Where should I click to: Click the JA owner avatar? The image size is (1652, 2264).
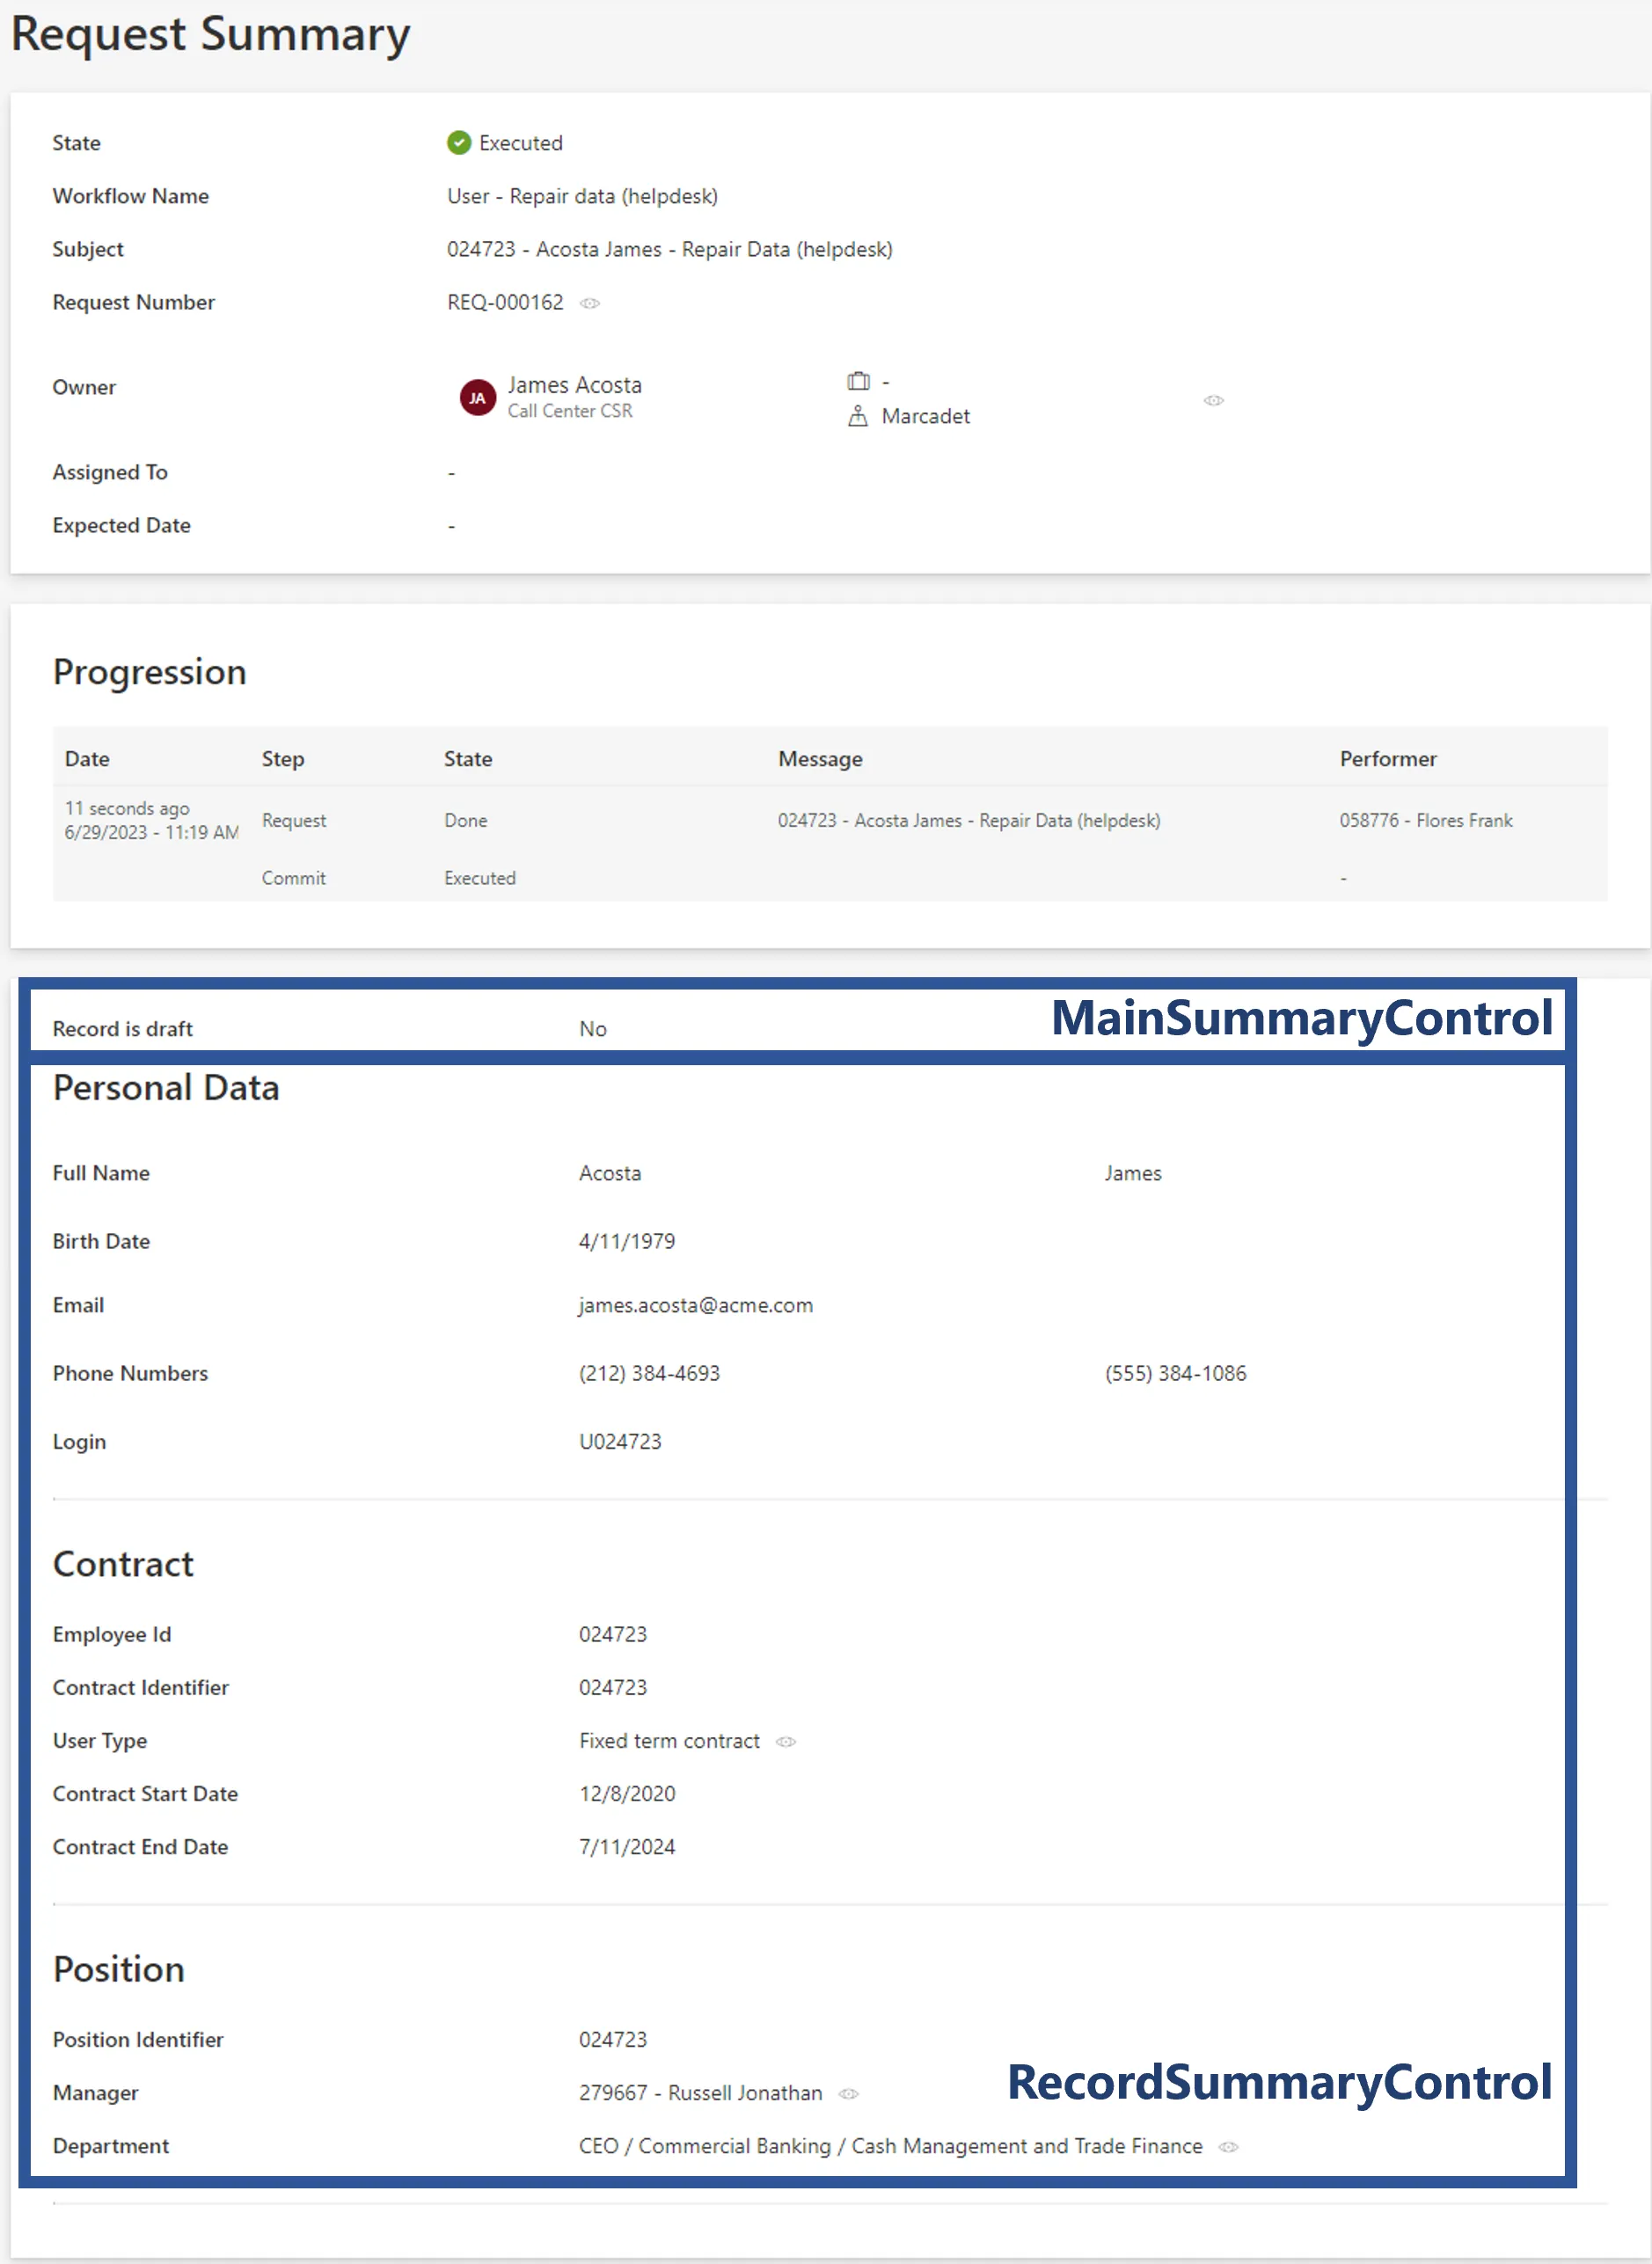tap(477, 398)
